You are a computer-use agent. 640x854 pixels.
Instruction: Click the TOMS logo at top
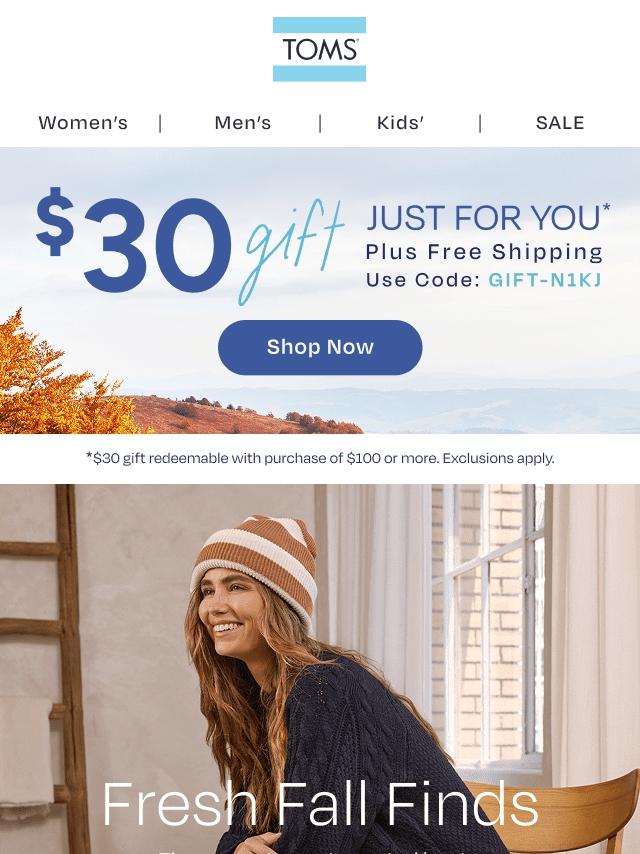coord(319,49)
